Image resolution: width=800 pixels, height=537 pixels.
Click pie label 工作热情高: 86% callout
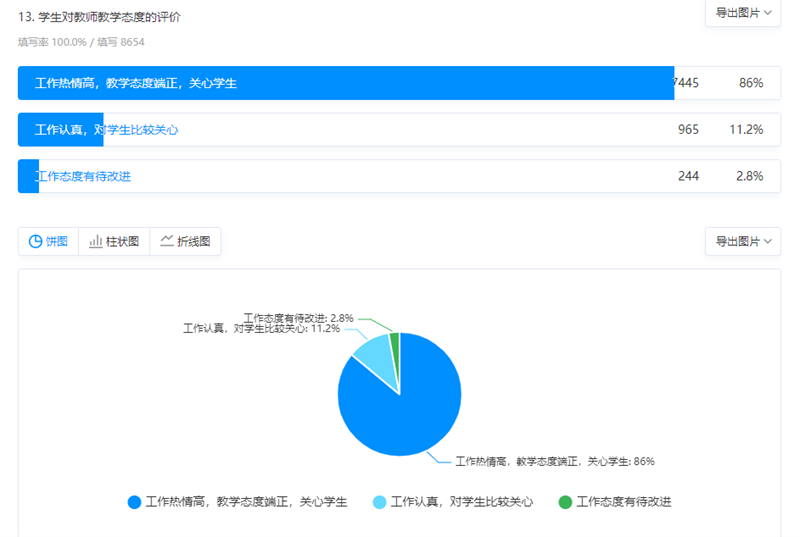point(555,461)
